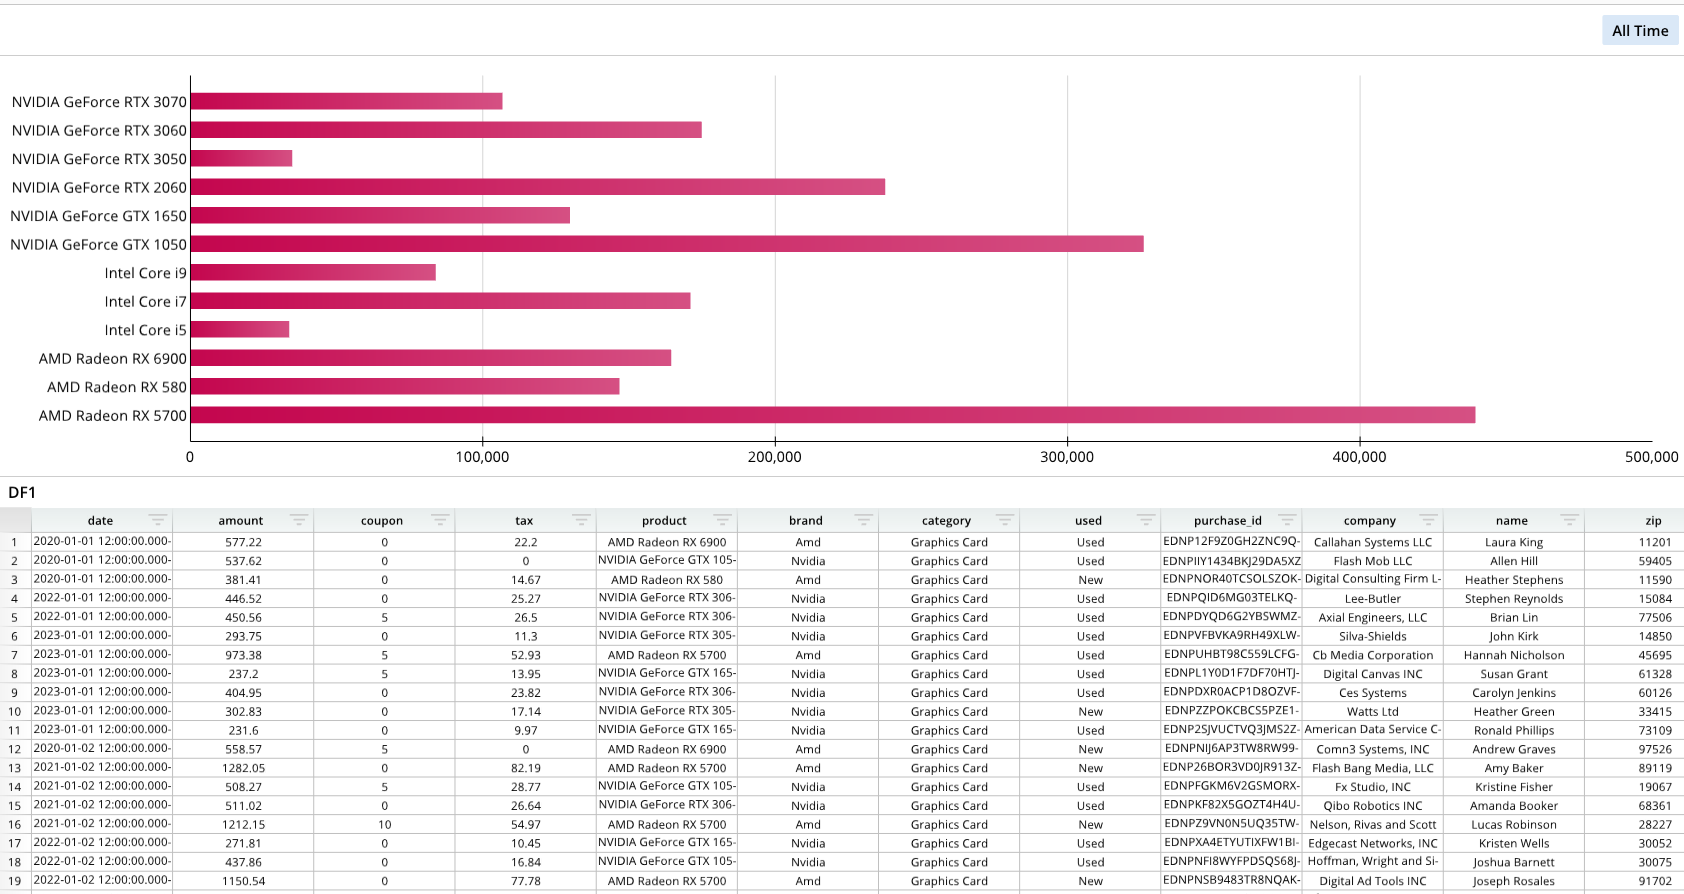Screen dimensions: 1684x894
Task: Click the Qibo Robotics INC company cell
Action: (x=1372, y=806)
